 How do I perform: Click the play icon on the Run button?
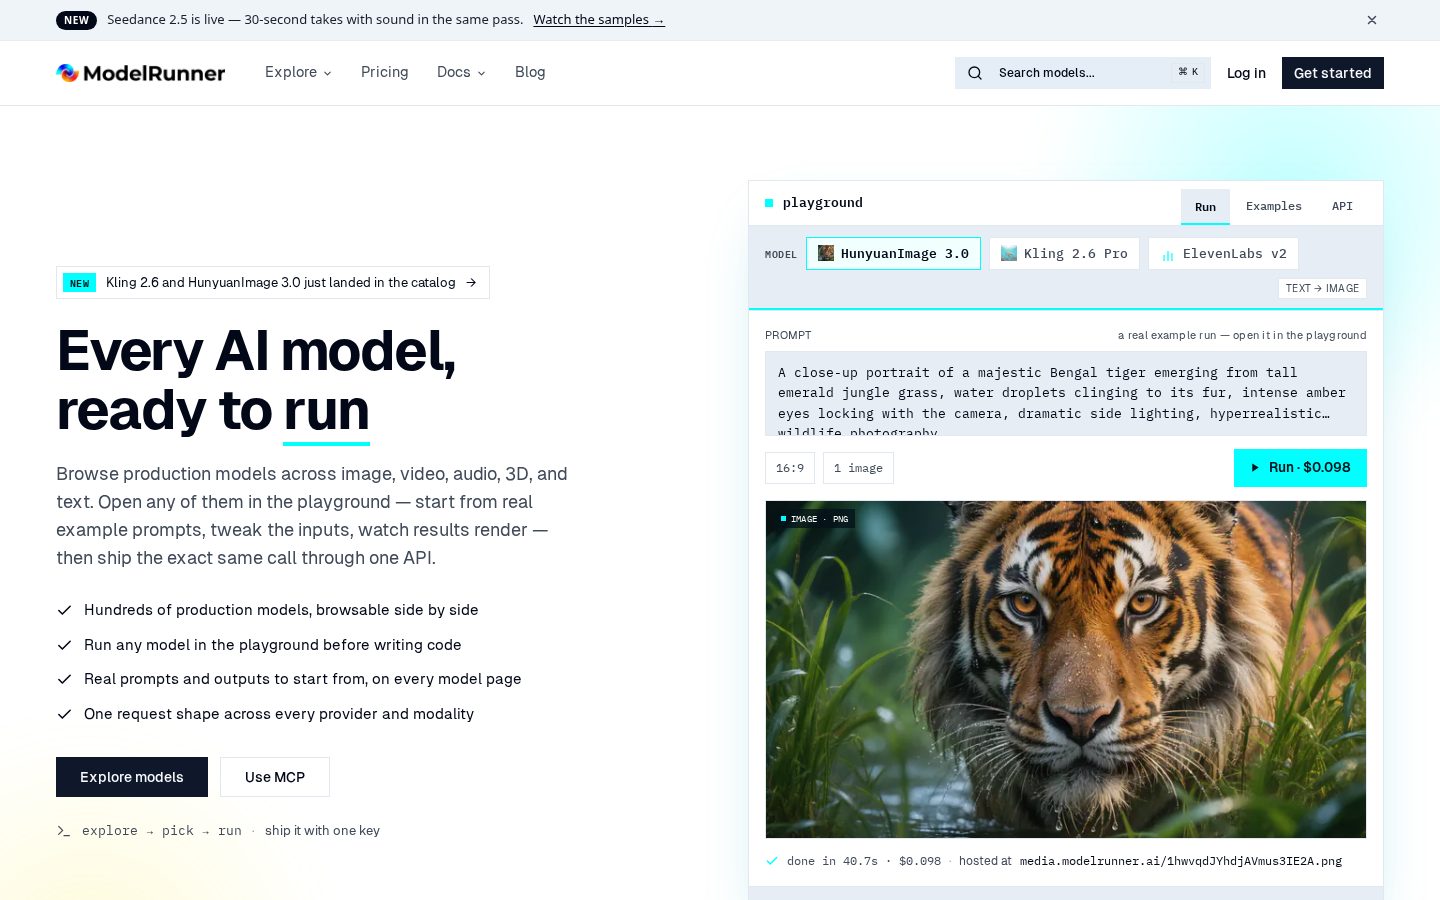tap(1255, 467)
